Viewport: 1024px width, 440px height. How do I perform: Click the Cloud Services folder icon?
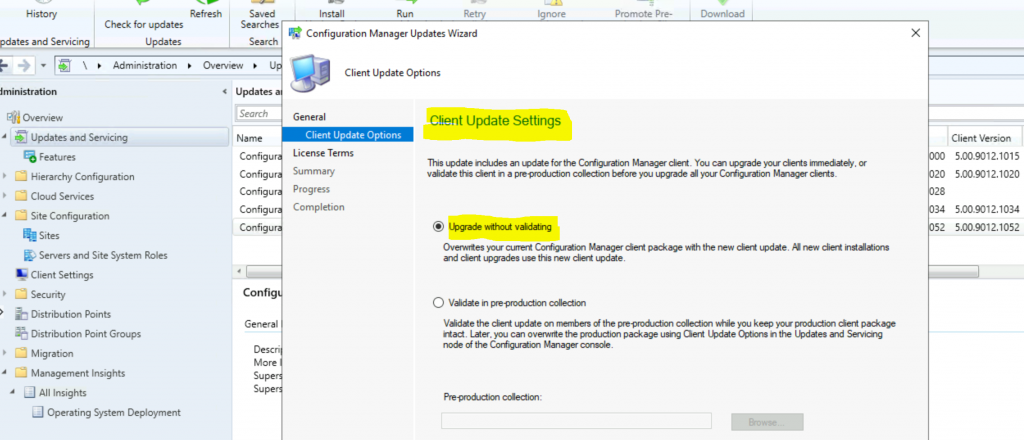(22, 196)
